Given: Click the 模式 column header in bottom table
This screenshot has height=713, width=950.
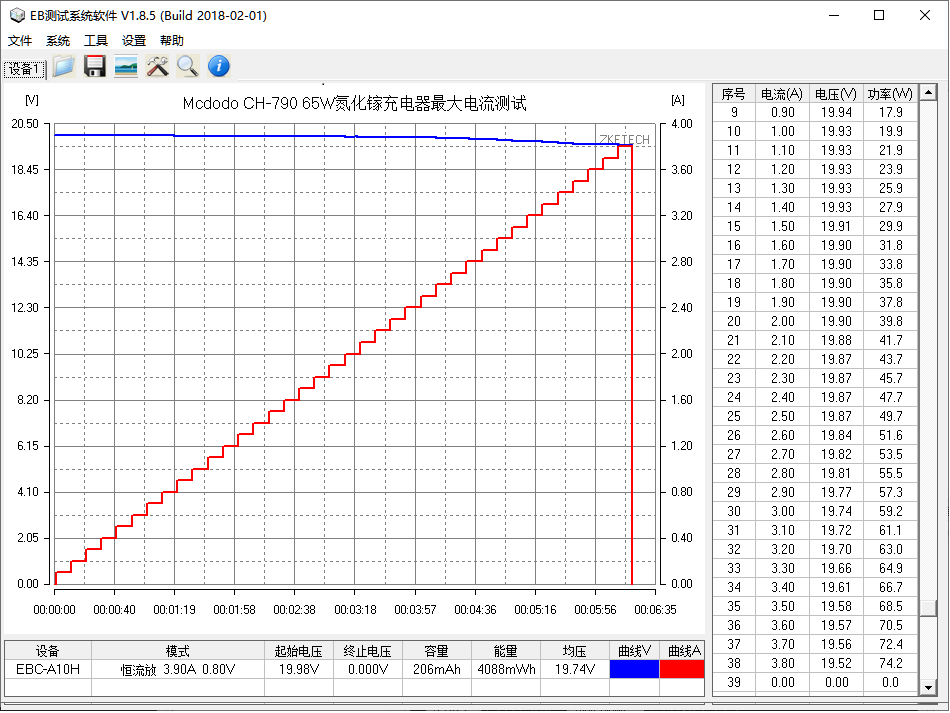Looking at the screenshot, I should [x=178, y=651].
